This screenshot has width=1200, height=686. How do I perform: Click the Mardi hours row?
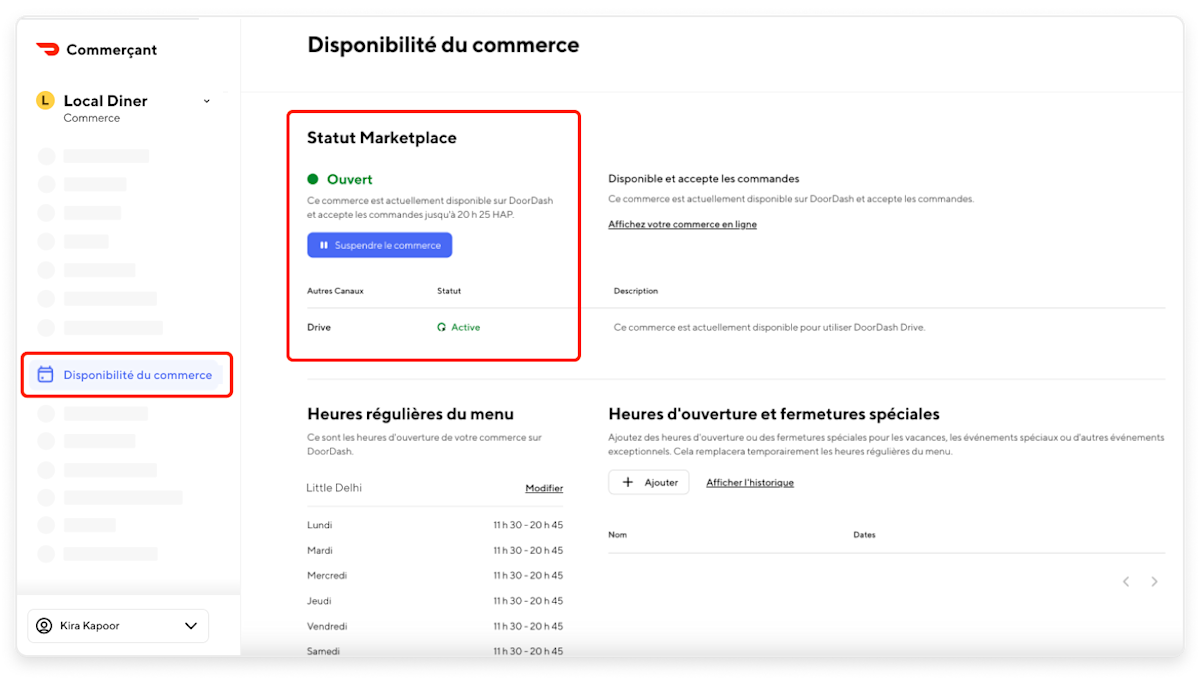pyautogui.click(x=435, y=550)
